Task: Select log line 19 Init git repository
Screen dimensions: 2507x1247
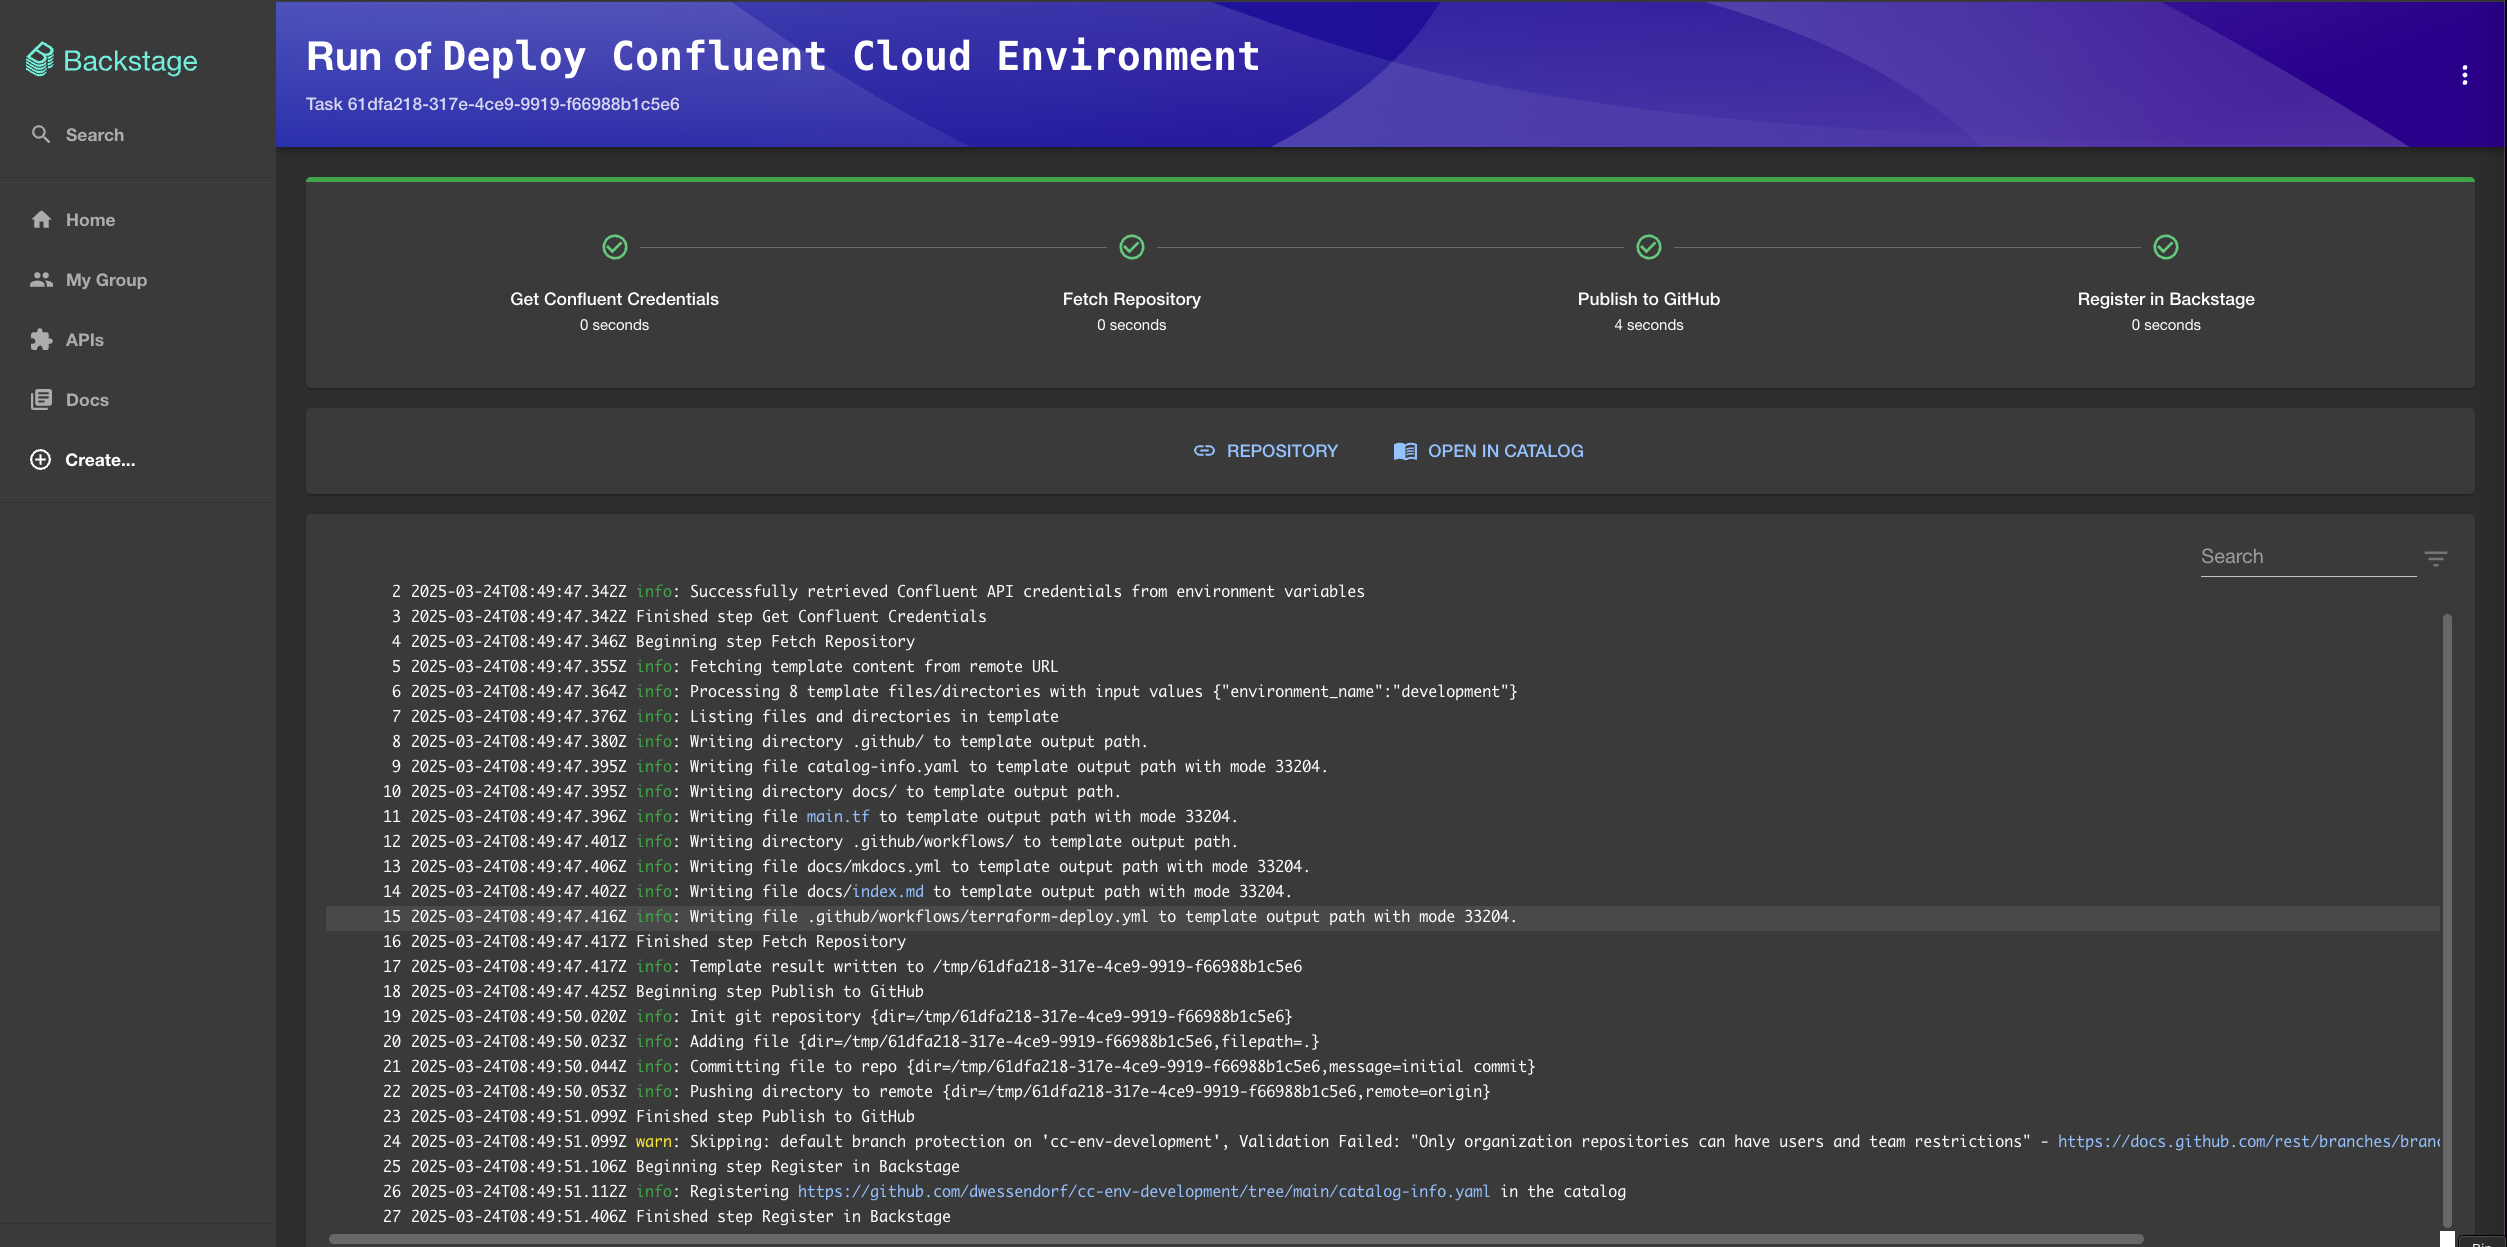Action: coord(1383,1016)
